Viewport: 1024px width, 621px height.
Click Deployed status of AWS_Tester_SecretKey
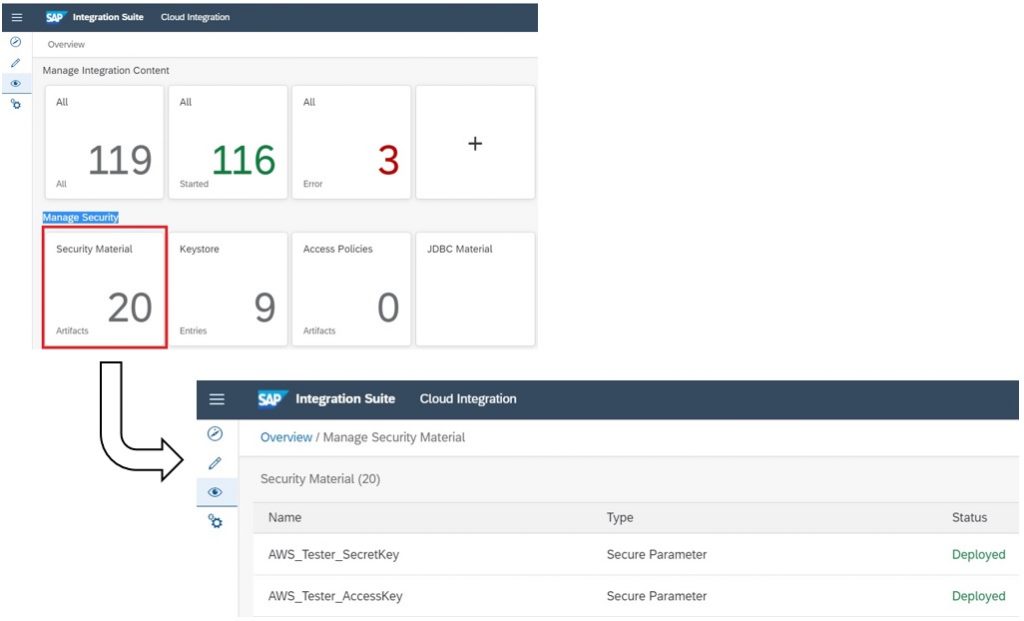[978, 554]
